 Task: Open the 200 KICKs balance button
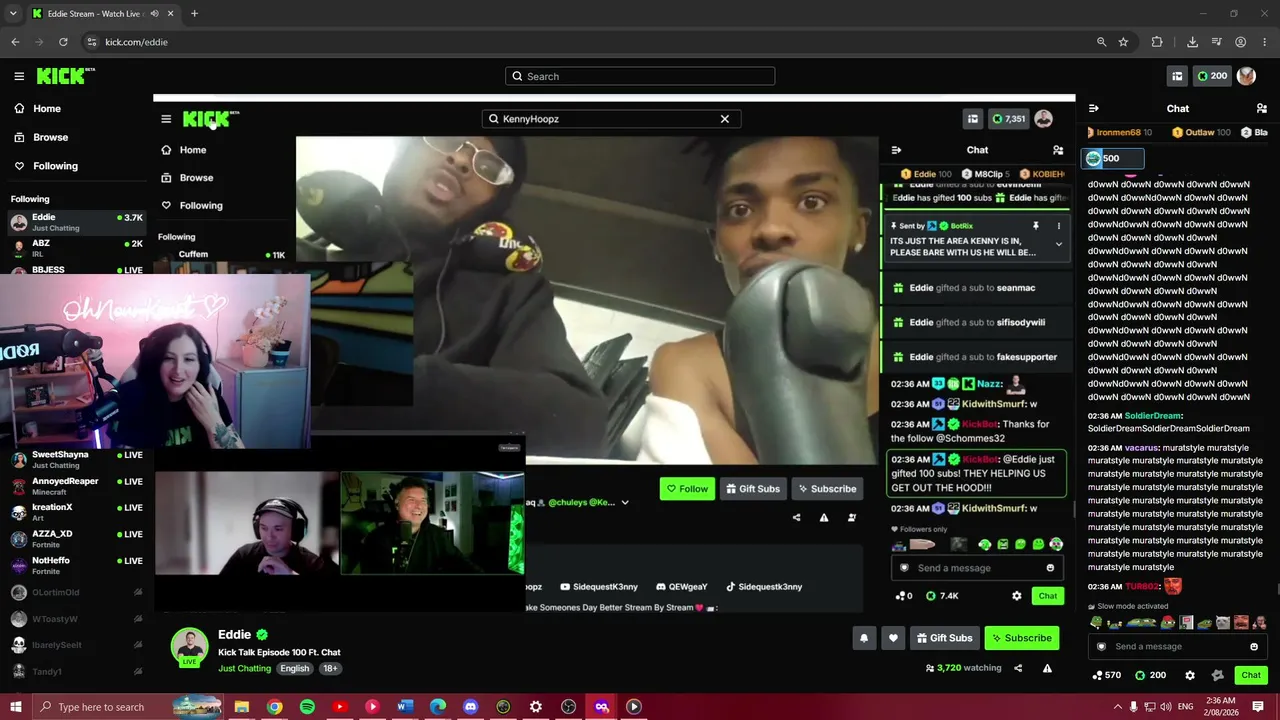coord(1212,76)
